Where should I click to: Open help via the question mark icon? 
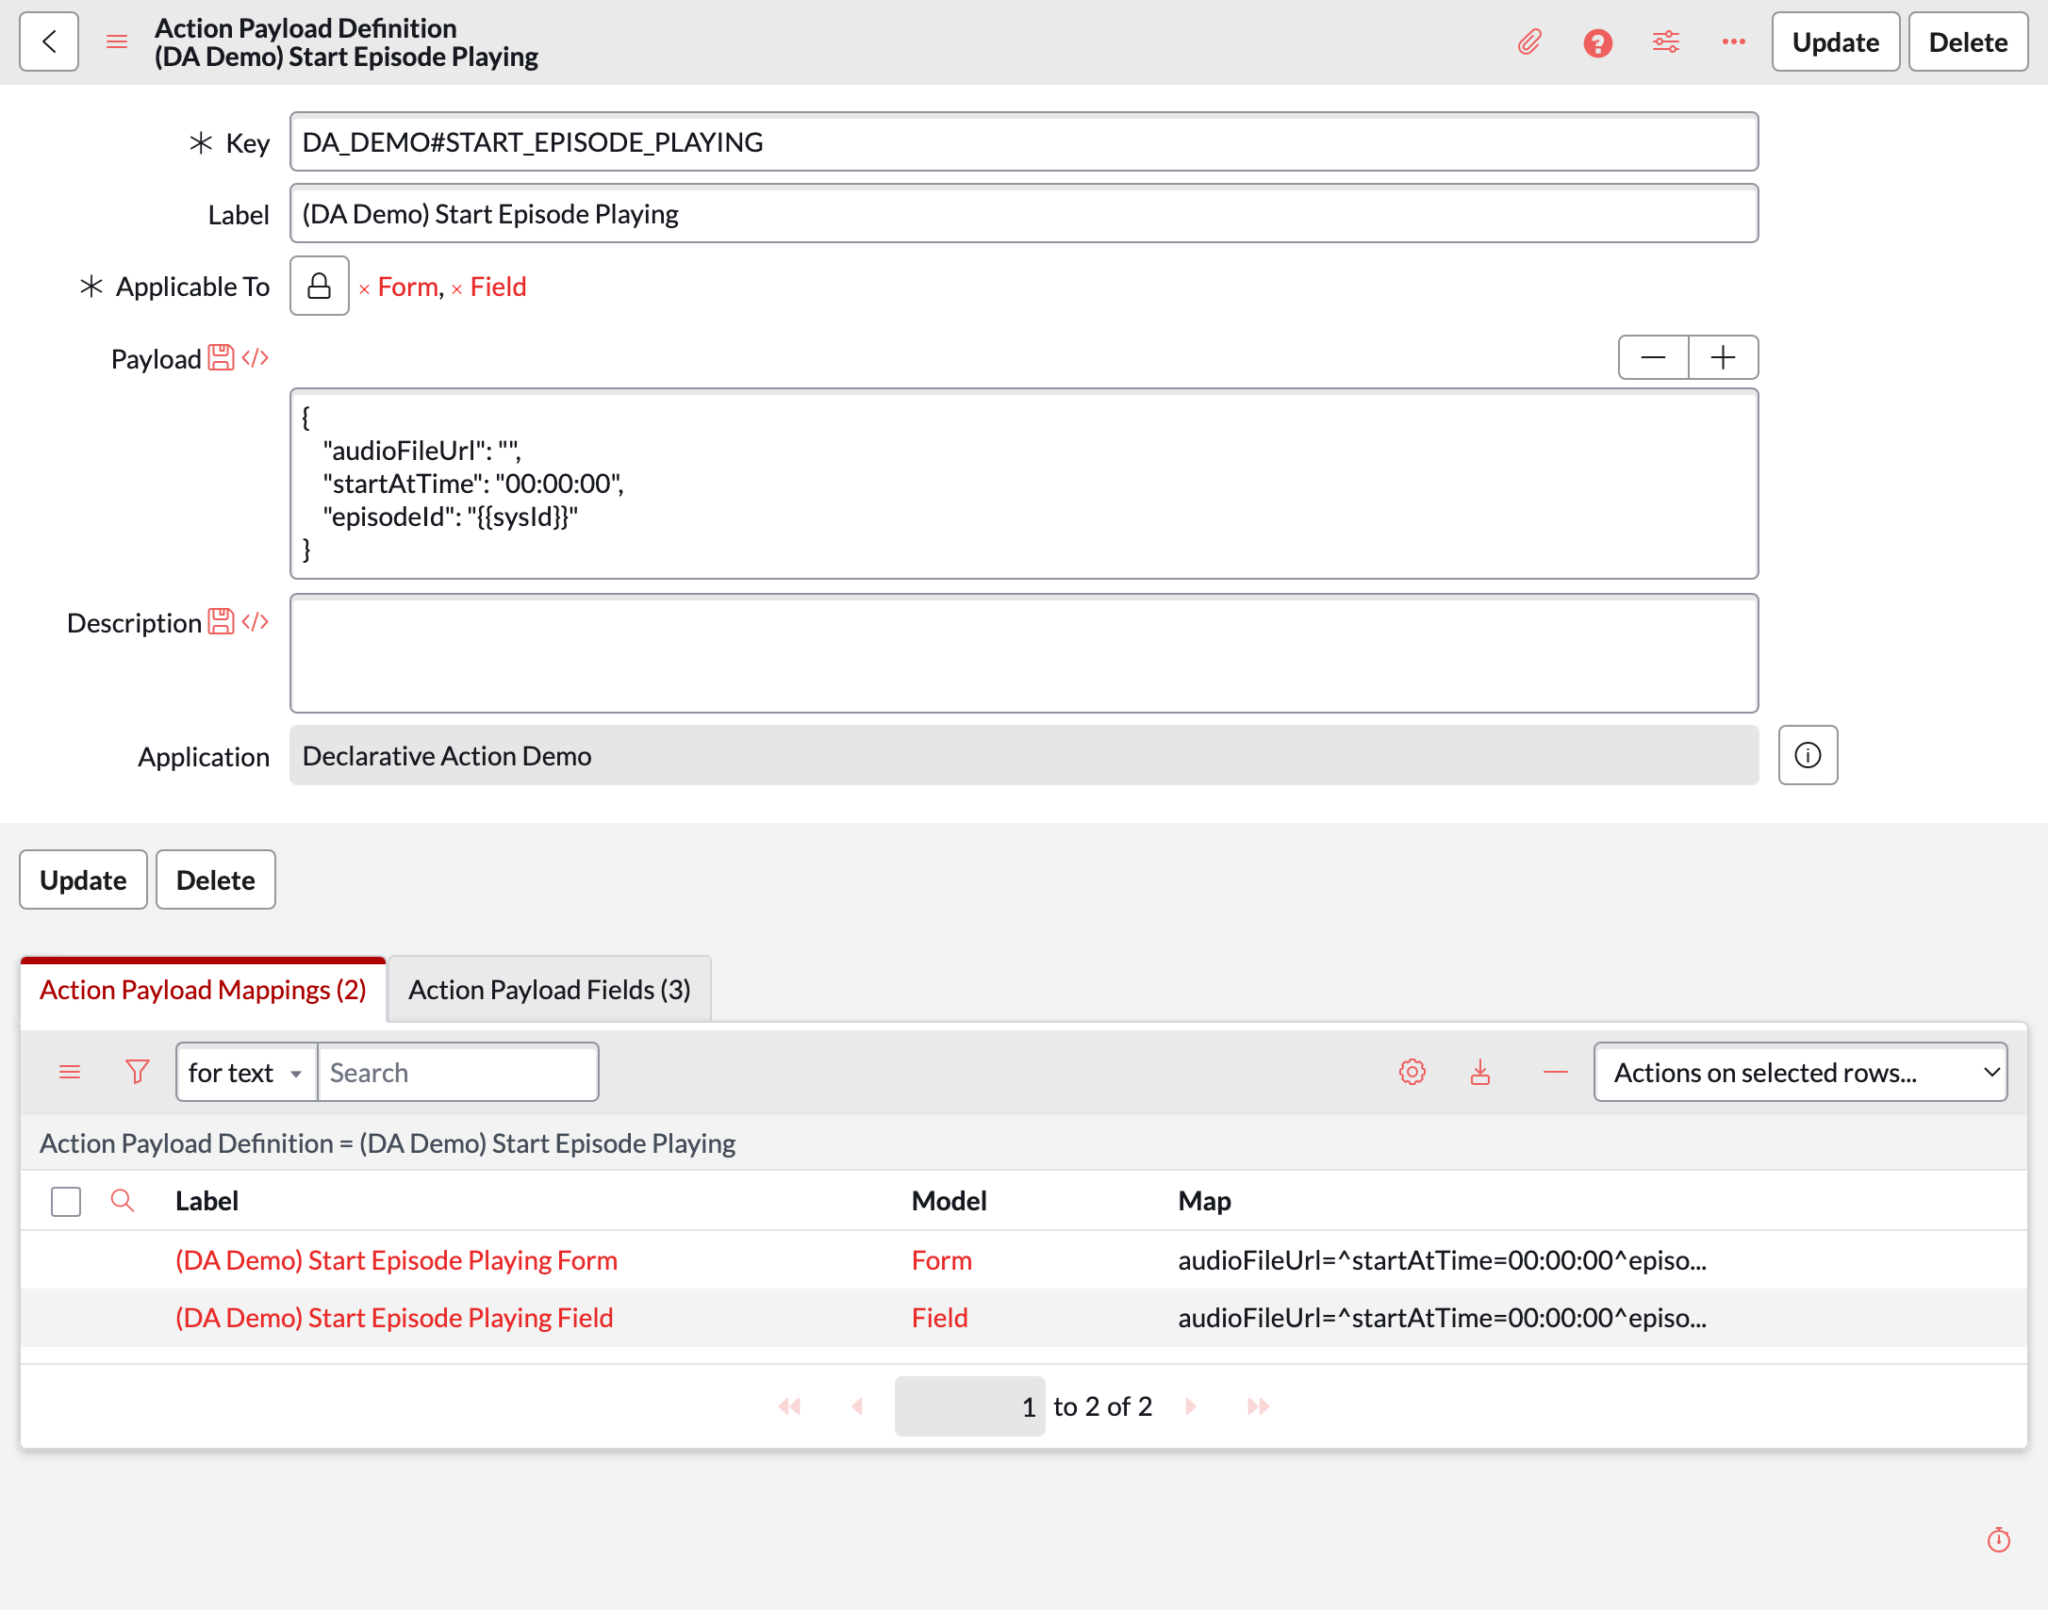[1597, 42]
